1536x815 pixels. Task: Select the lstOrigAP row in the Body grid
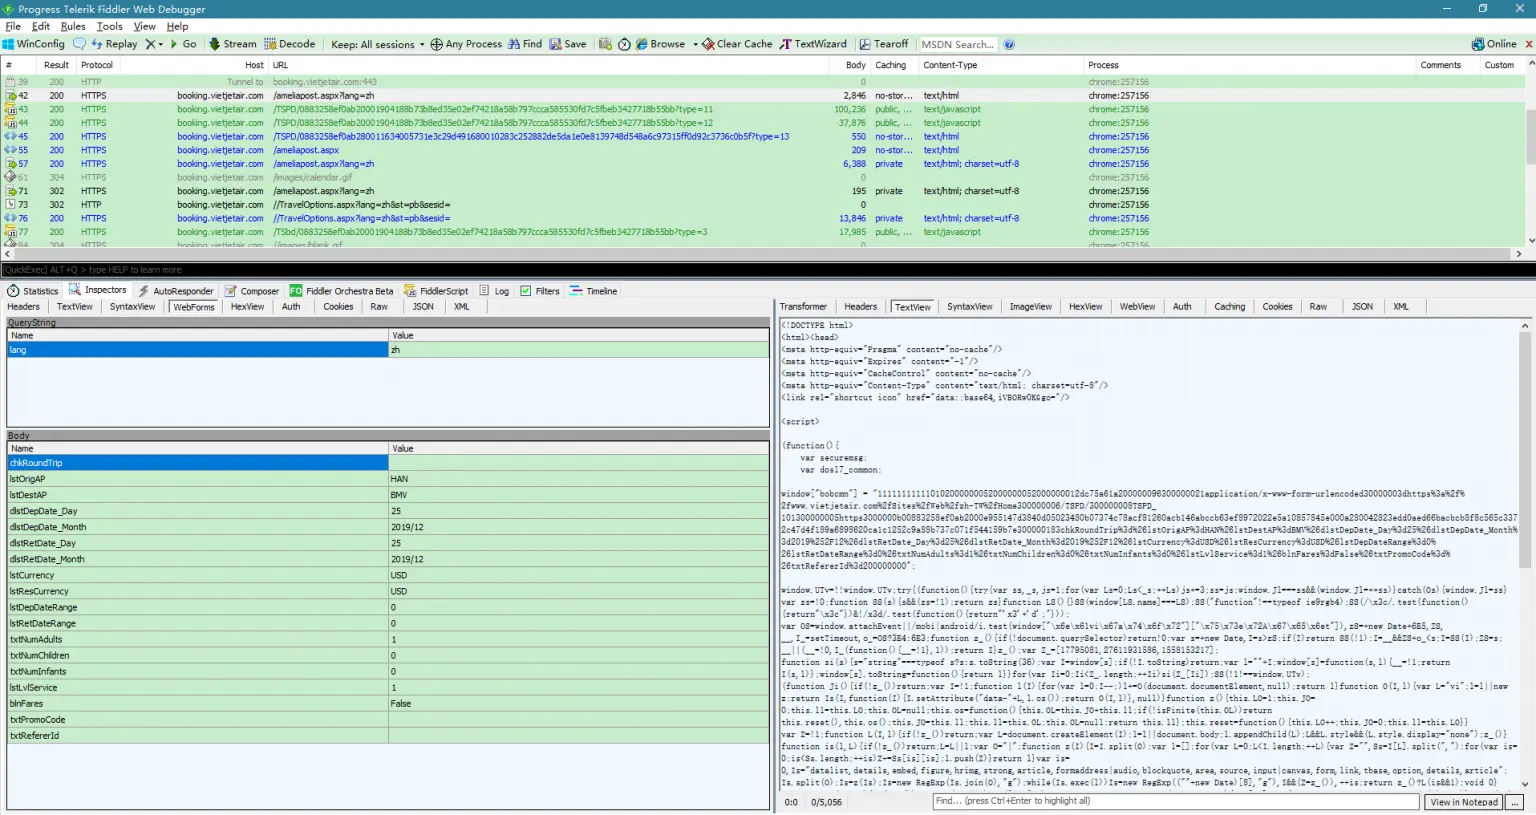point(388,479)
